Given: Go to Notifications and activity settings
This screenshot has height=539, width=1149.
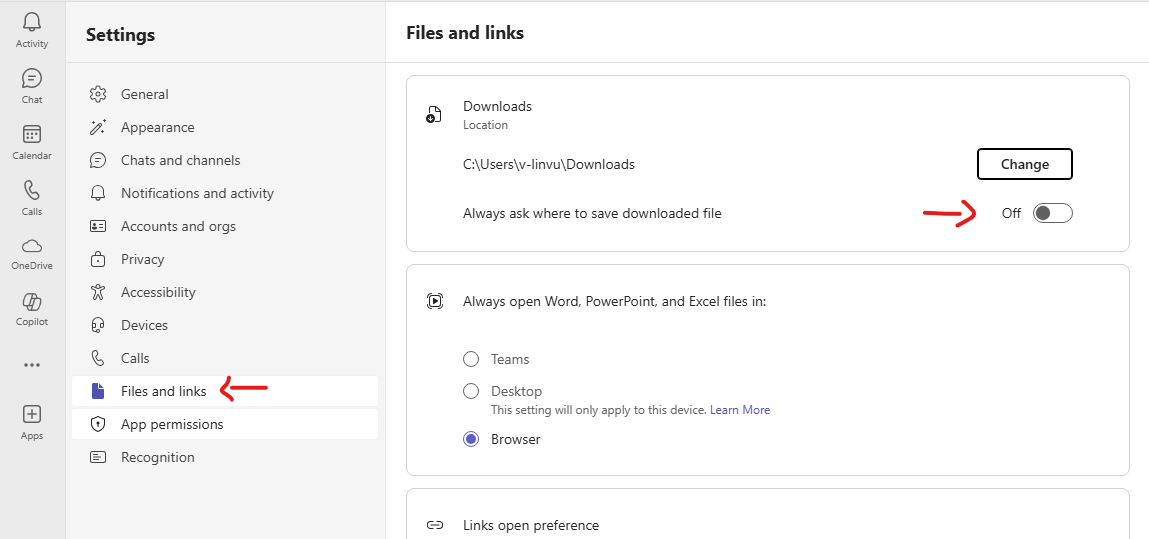Looking at the screenshot, I should pyautogui.click(x=197, y=193).
